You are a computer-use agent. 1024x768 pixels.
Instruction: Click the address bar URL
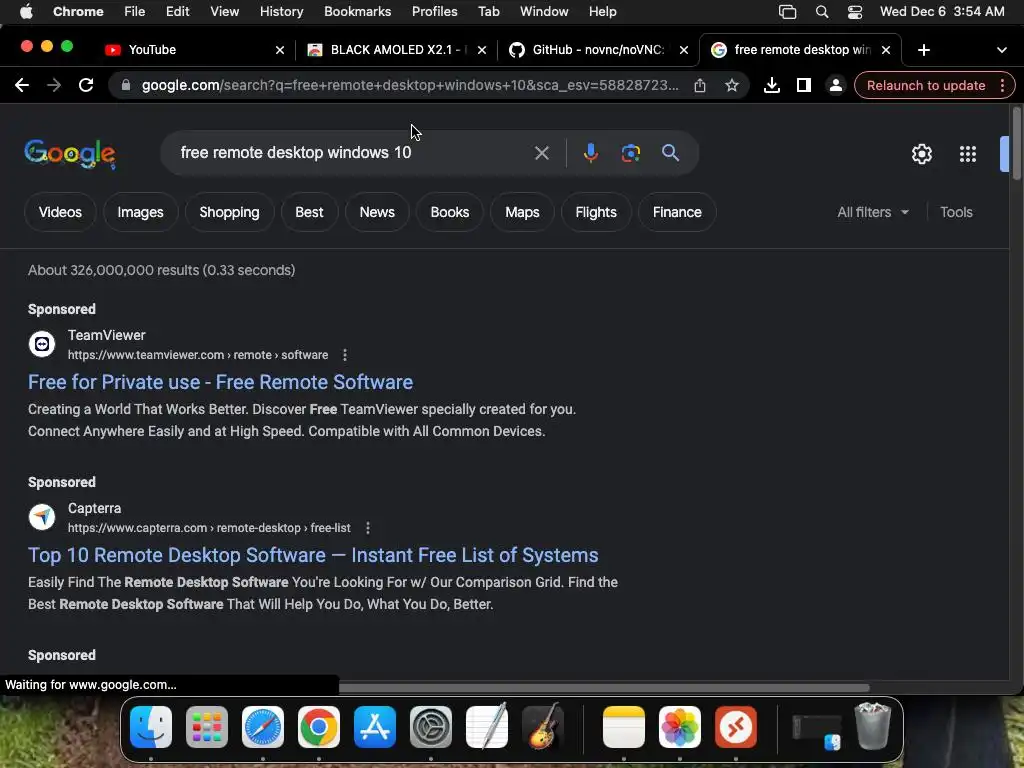click(x=409, y=85)
